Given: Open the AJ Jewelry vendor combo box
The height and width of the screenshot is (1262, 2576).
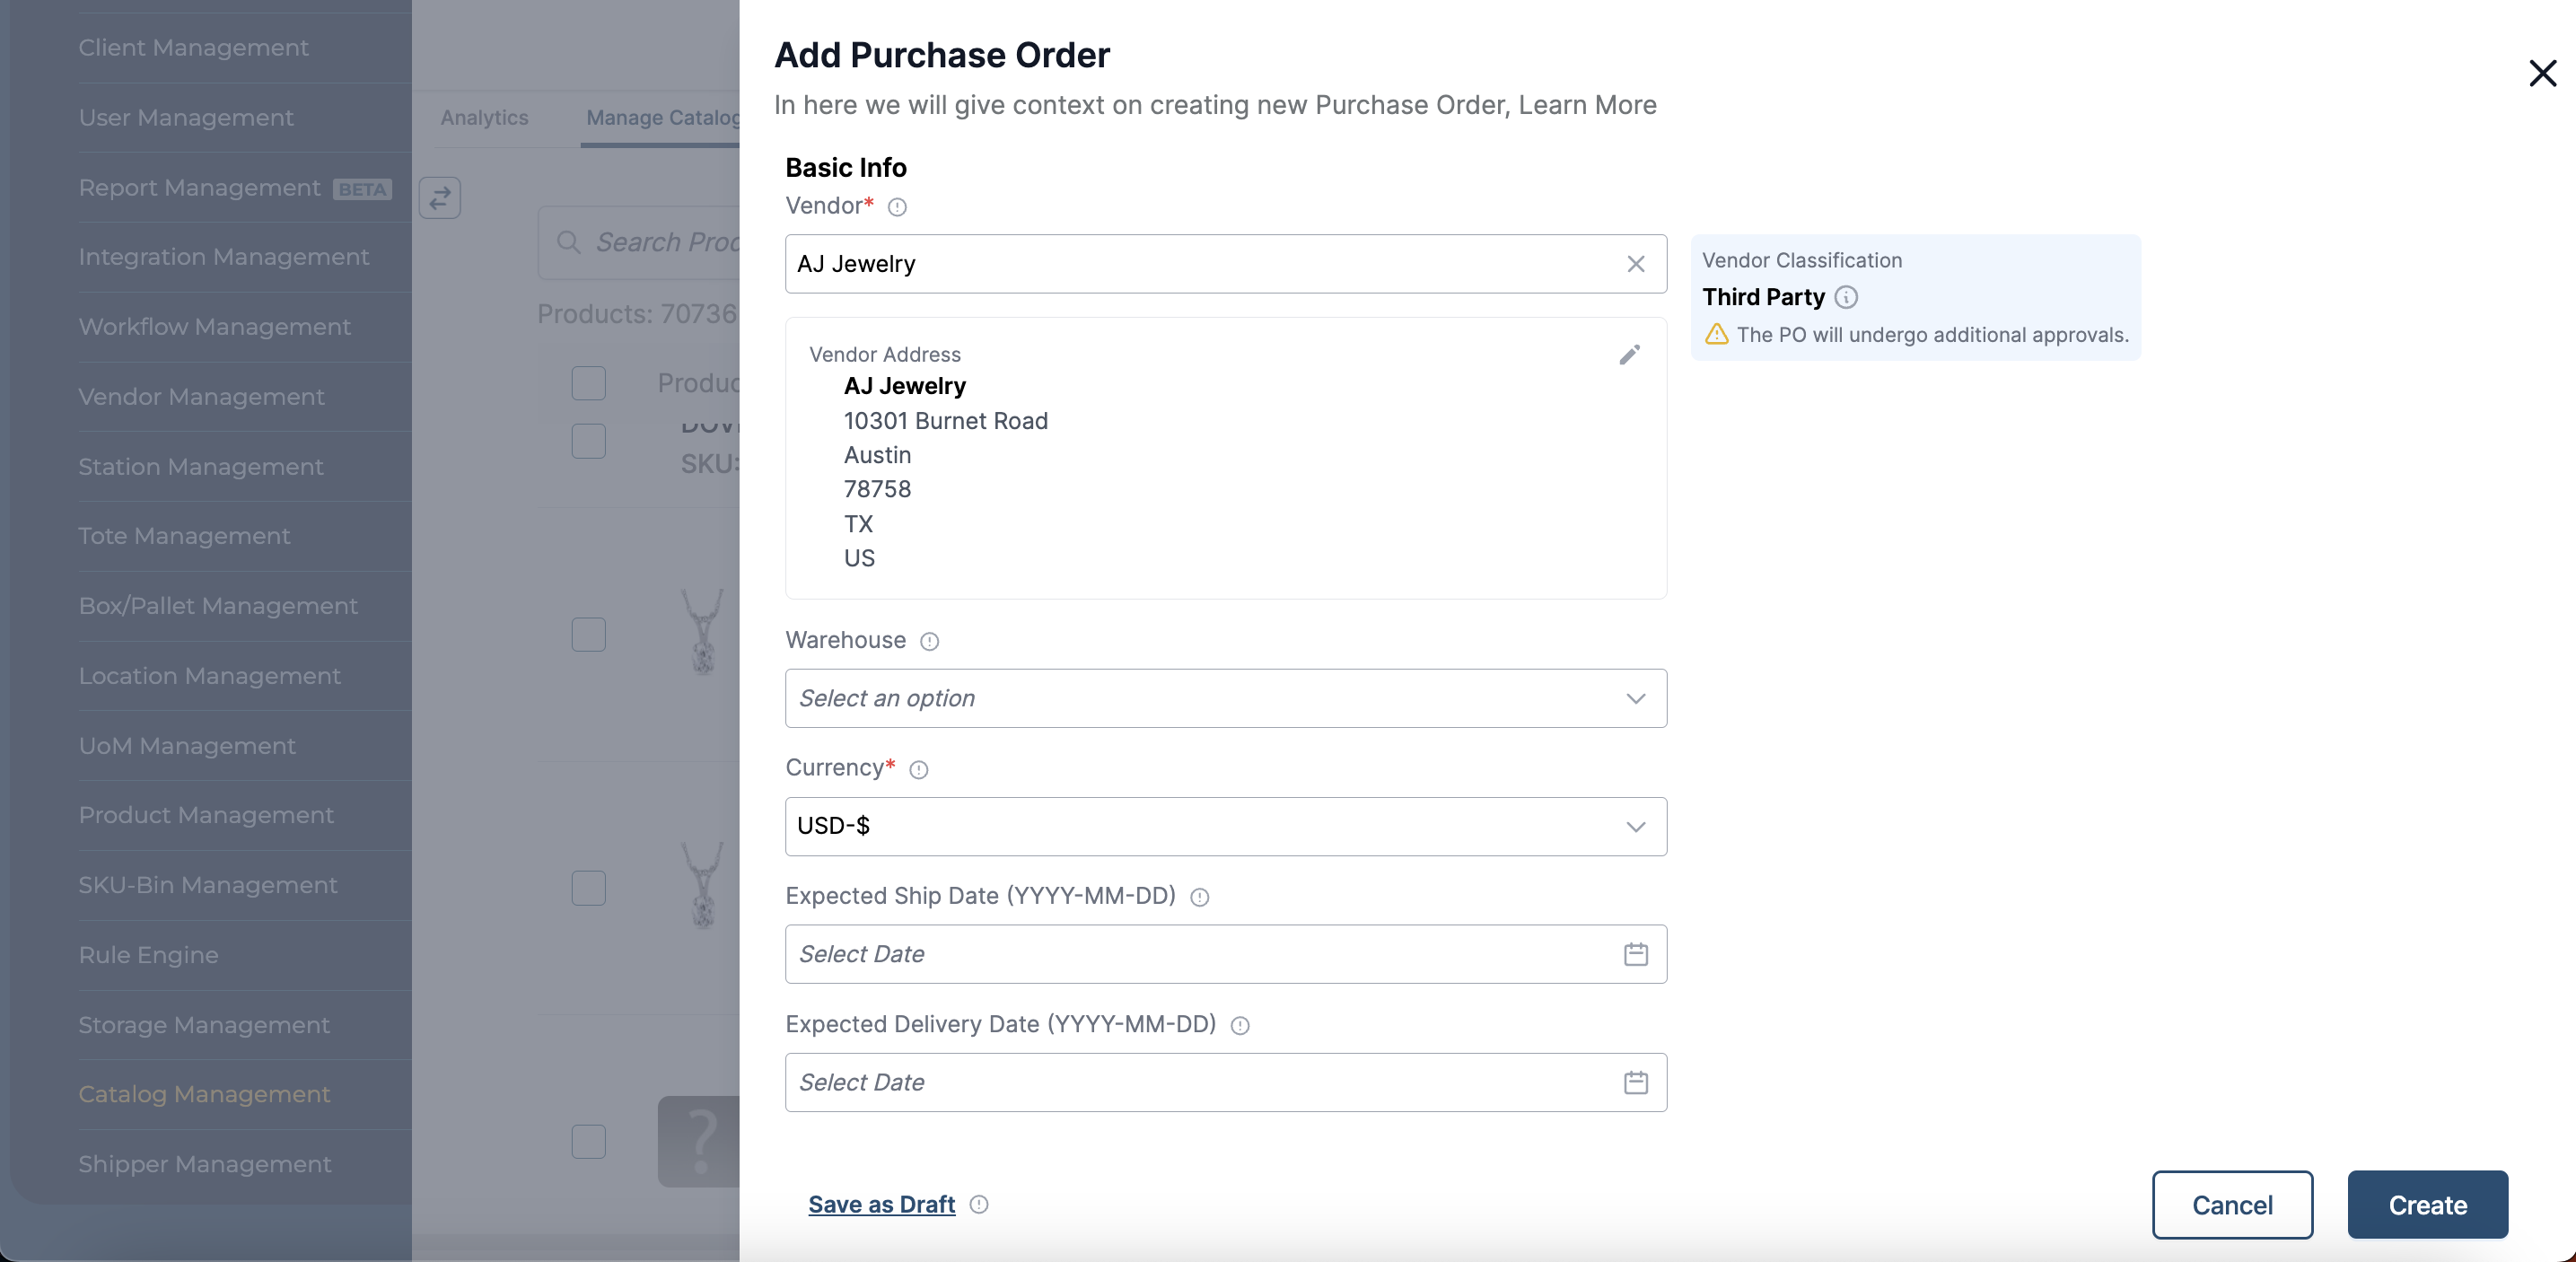Looking at the screenshot, I should (1200, 264).
